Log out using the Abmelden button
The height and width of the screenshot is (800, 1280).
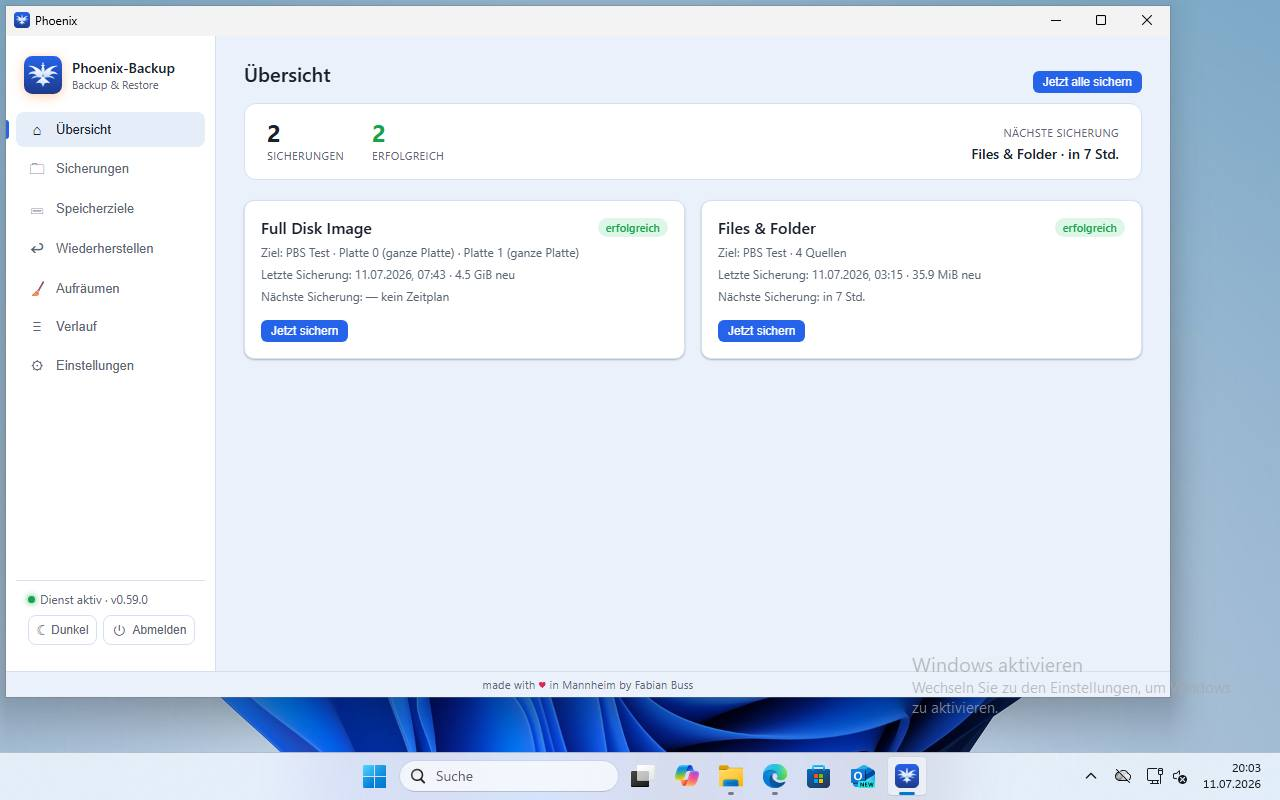coord(149,630)
